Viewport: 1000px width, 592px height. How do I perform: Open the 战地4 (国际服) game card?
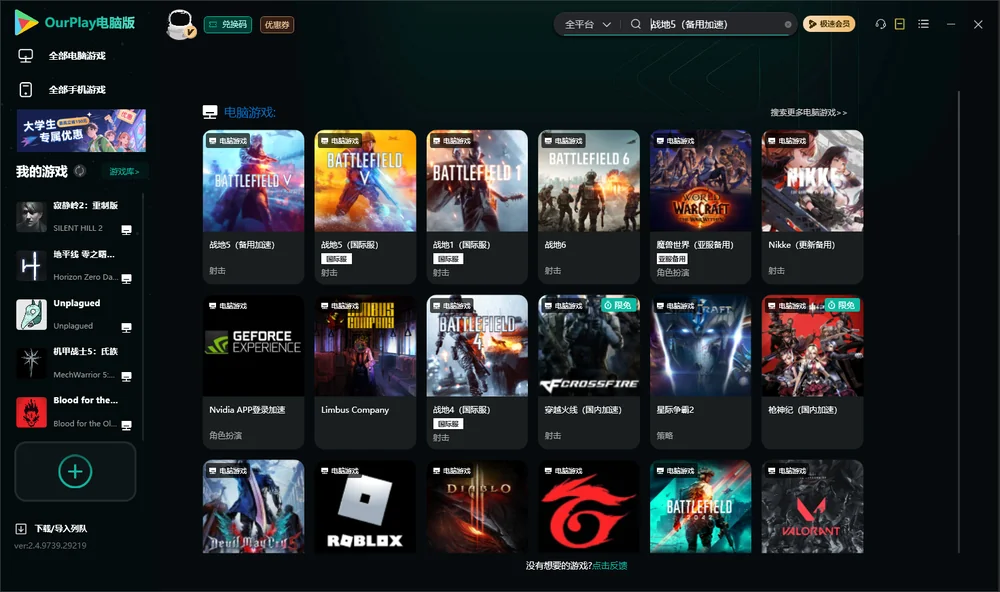pos(477,372)
